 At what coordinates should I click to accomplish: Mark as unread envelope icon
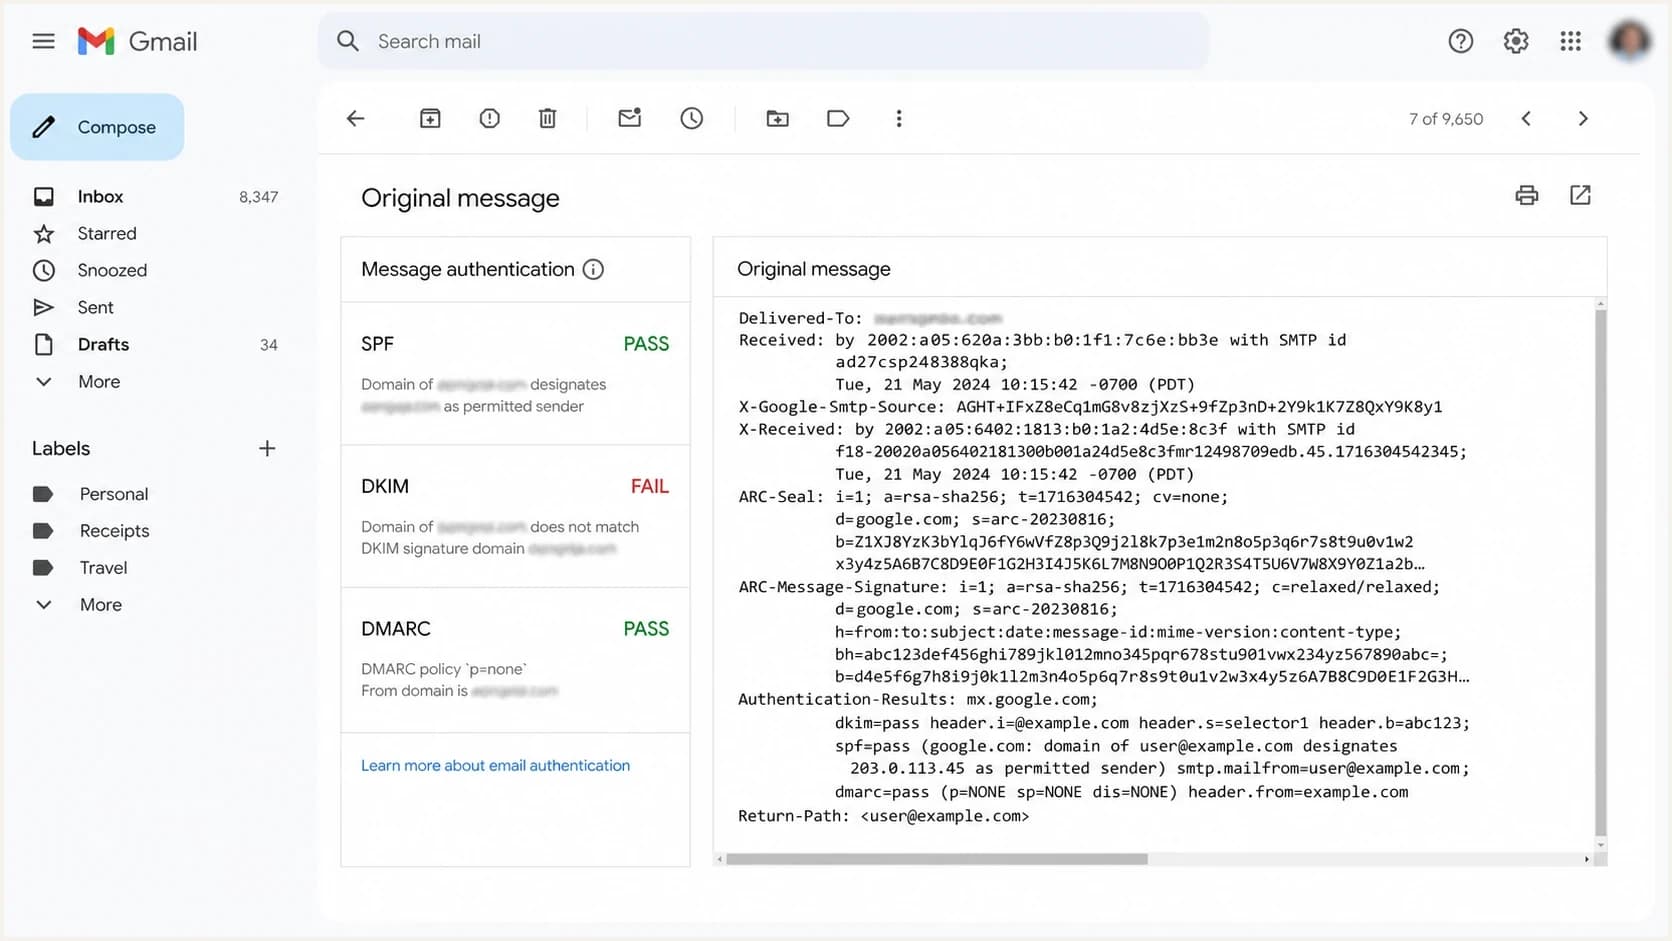(x=629, y=118)
